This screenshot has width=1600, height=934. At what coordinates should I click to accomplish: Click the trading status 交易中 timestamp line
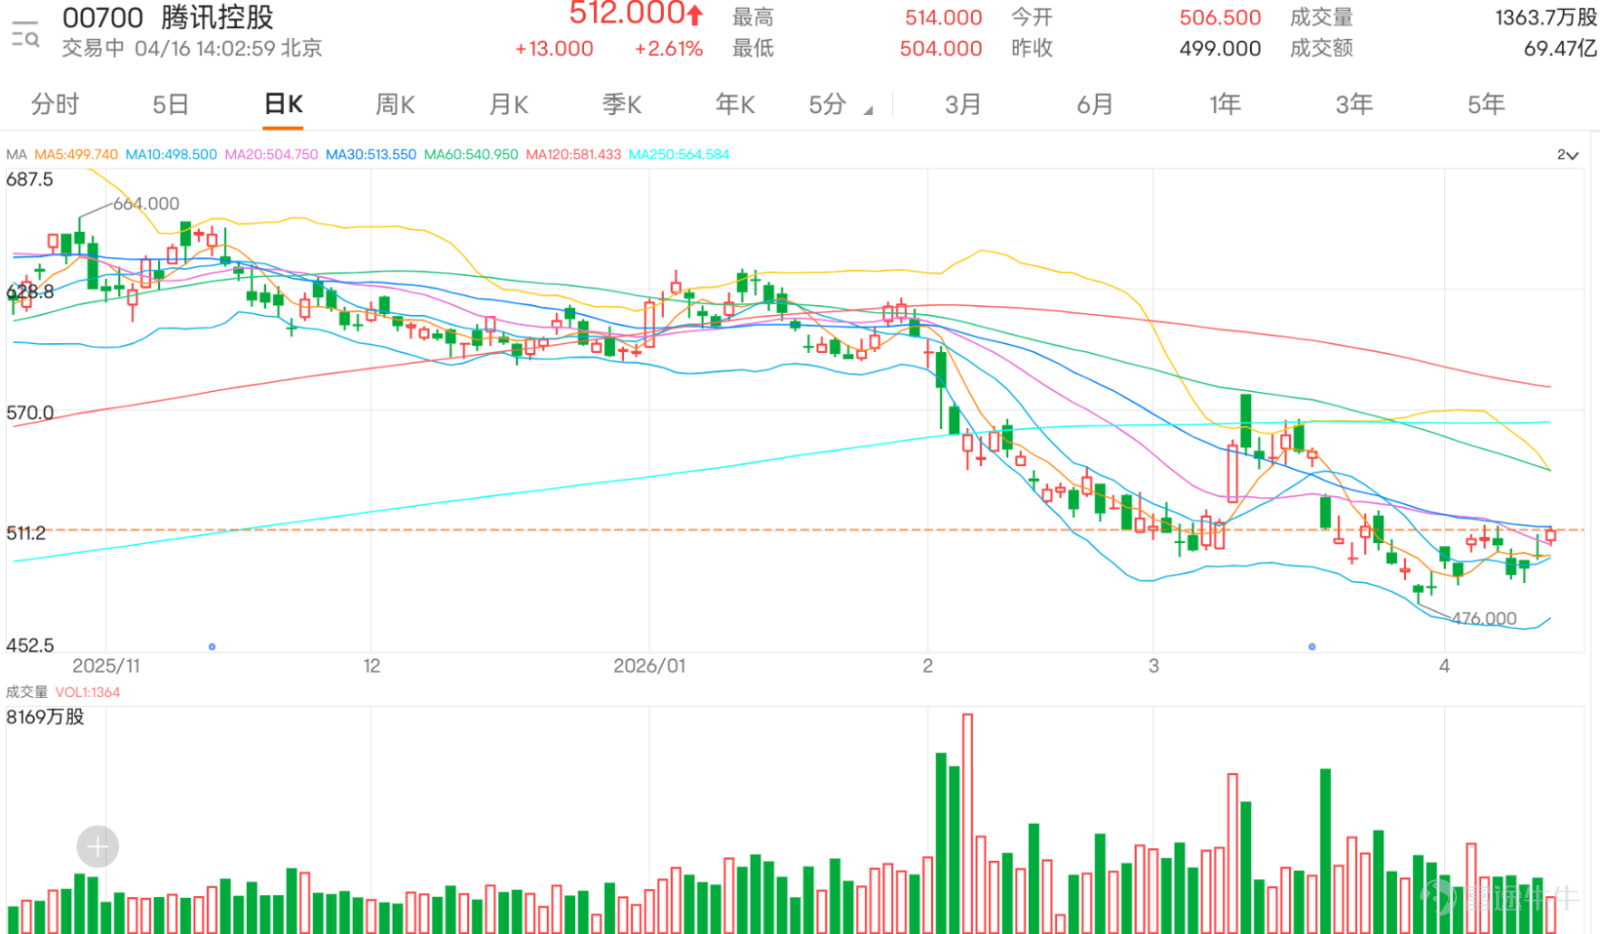click(192, 49)
